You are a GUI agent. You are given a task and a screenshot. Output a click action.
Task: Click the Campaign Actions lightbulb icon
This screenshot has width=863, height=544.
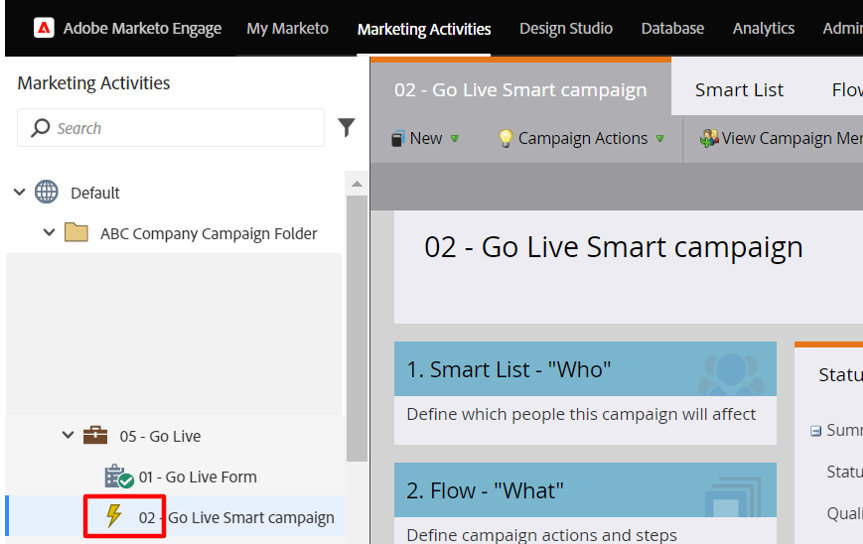[505, 138]
